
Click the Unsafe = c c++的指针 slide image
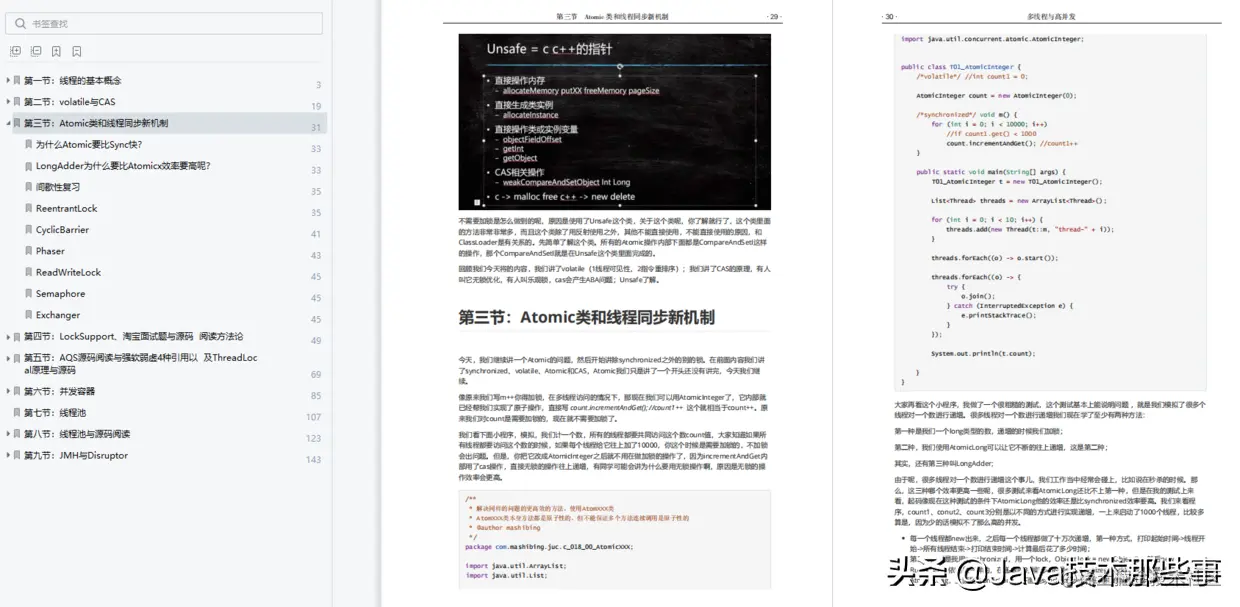(x=615, y=122)
